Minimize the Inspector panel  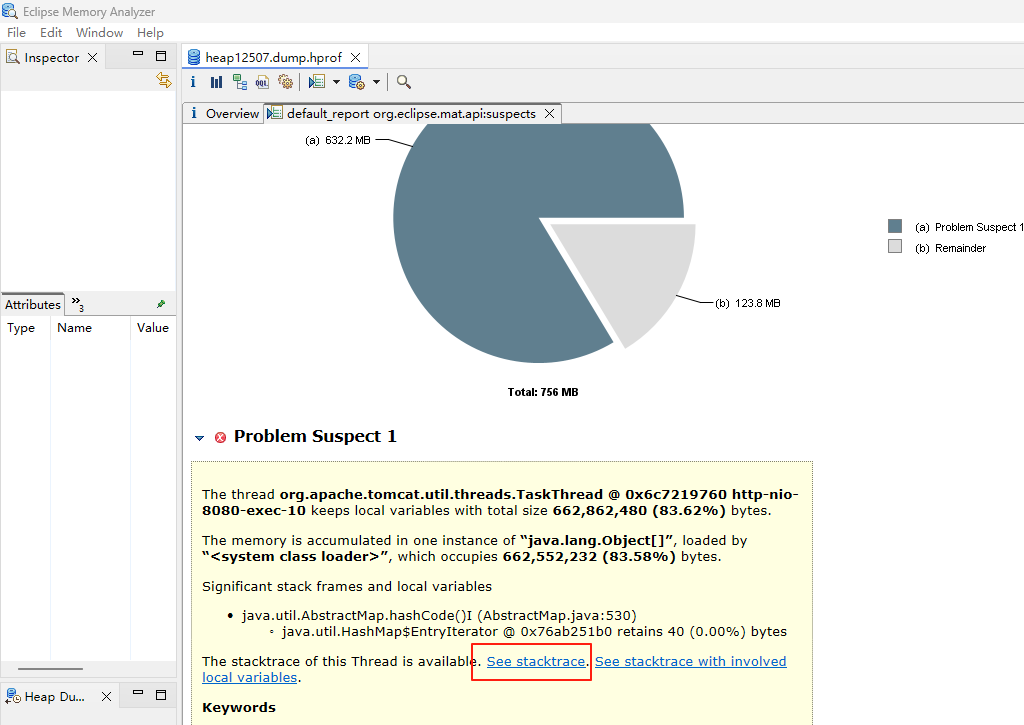[x=138, y=54]
